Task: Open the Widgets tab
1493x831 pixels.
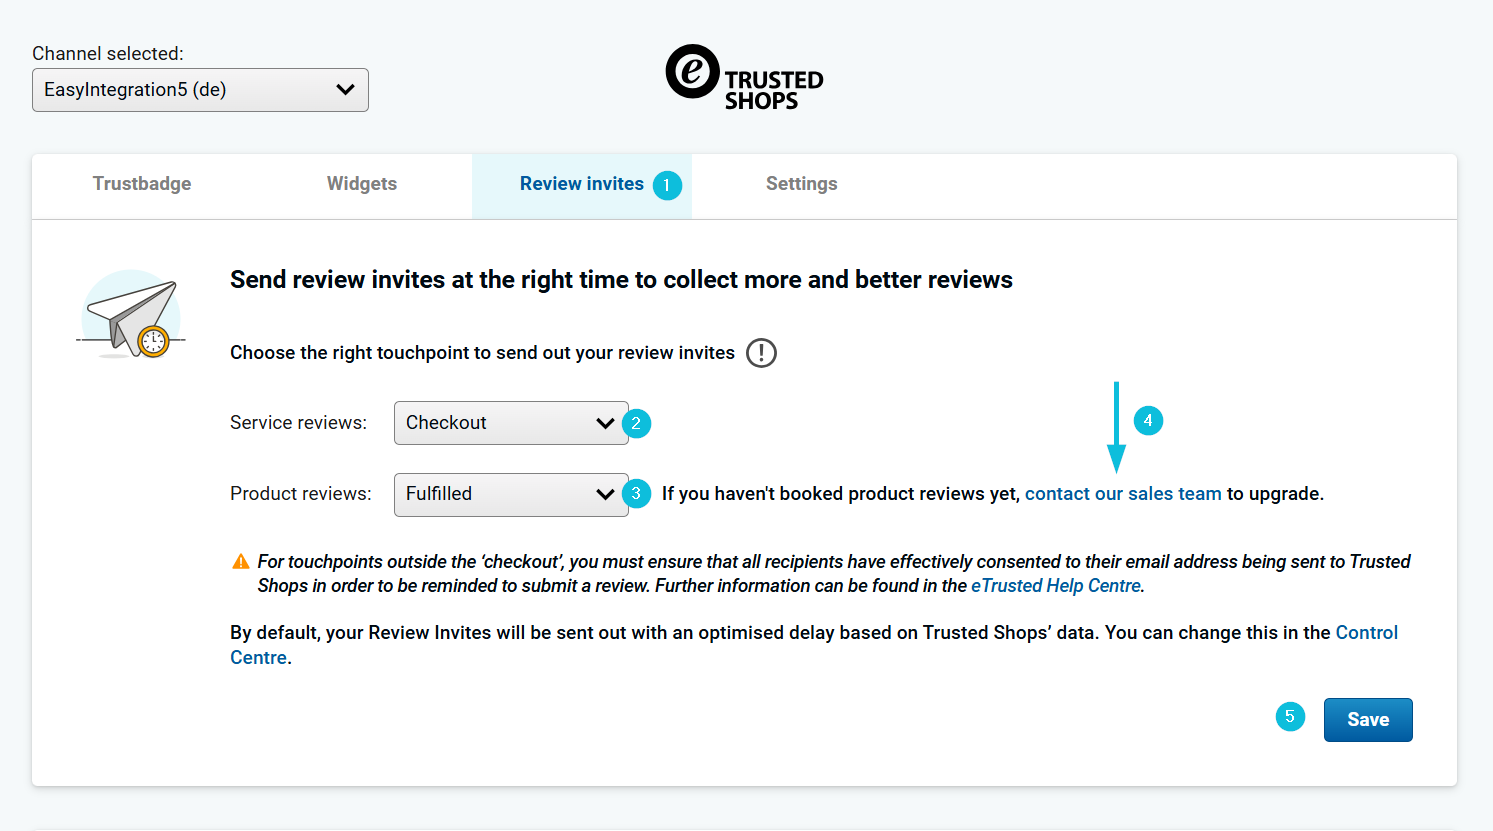Action: pyautogui.click(x=362, y=184)
